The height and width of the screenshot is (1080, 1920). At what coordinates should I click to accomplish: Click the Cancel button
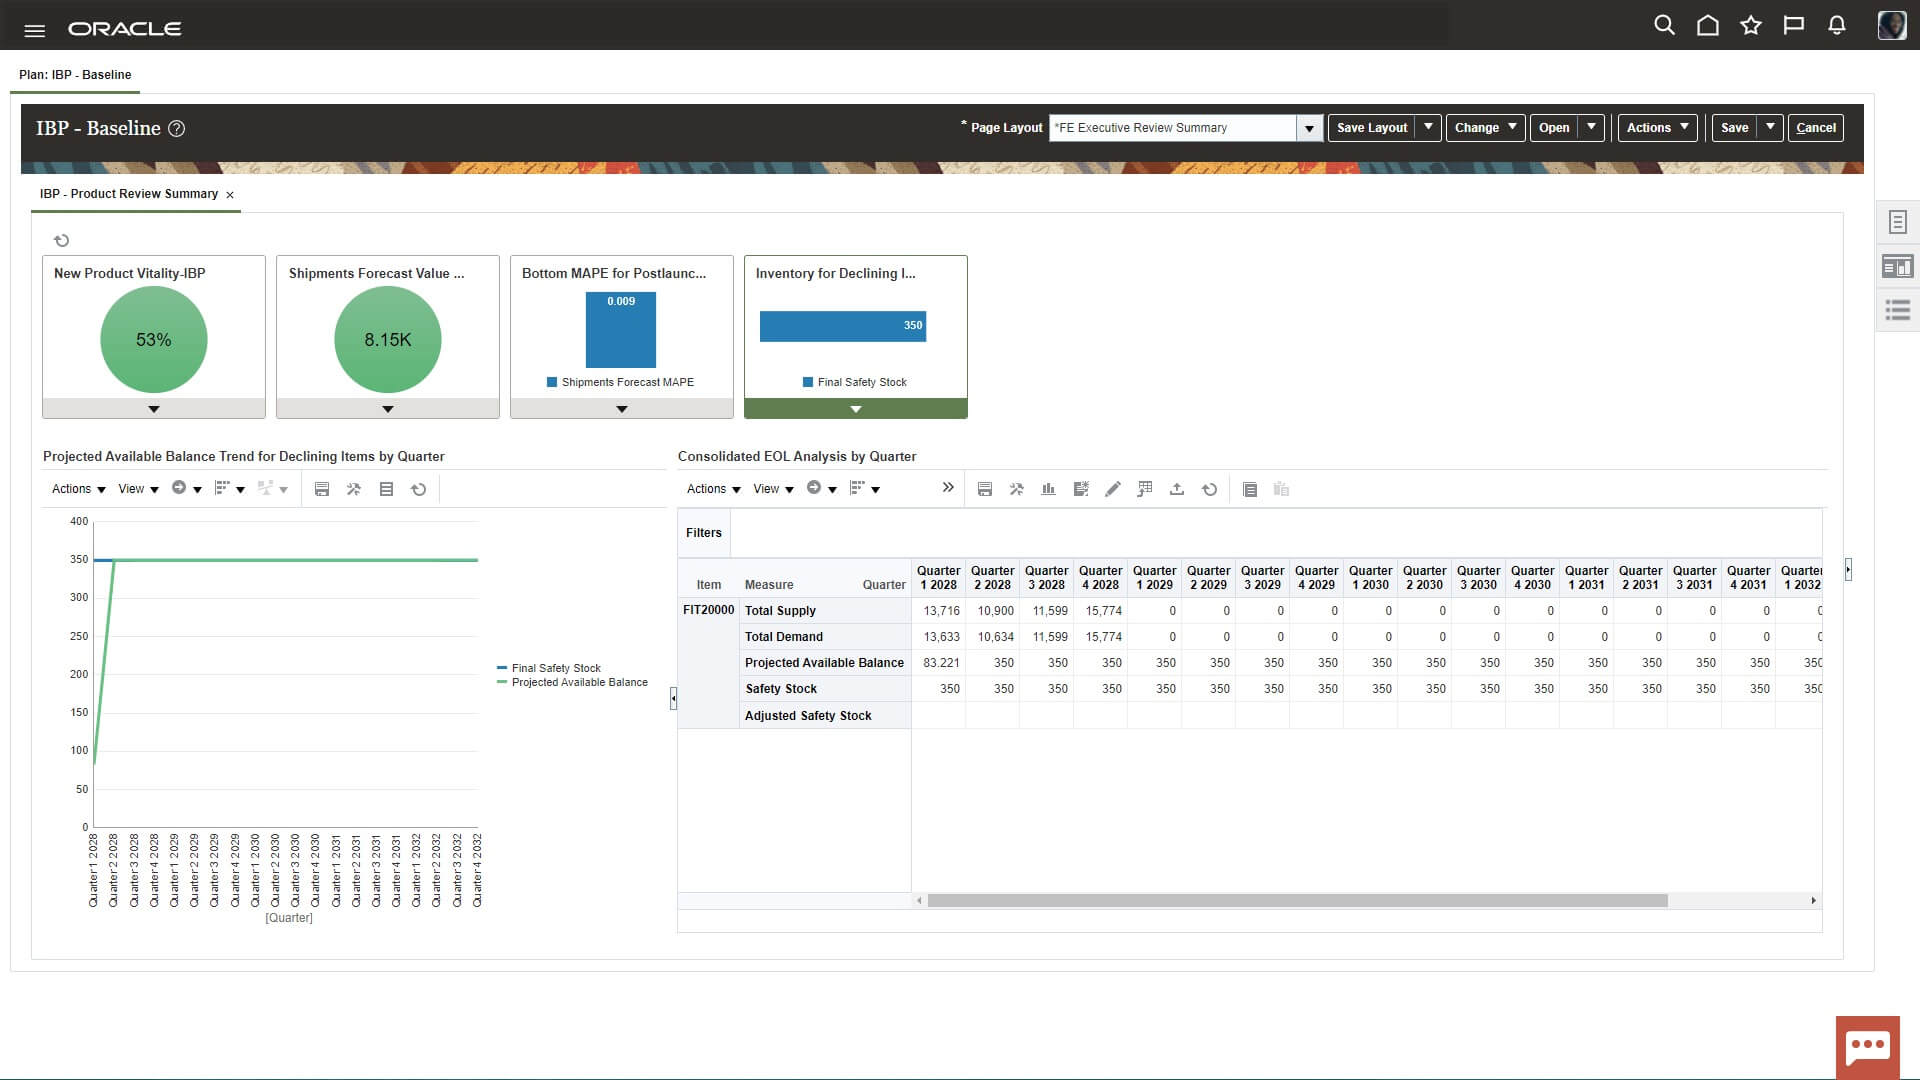[x=1815, y=128]
